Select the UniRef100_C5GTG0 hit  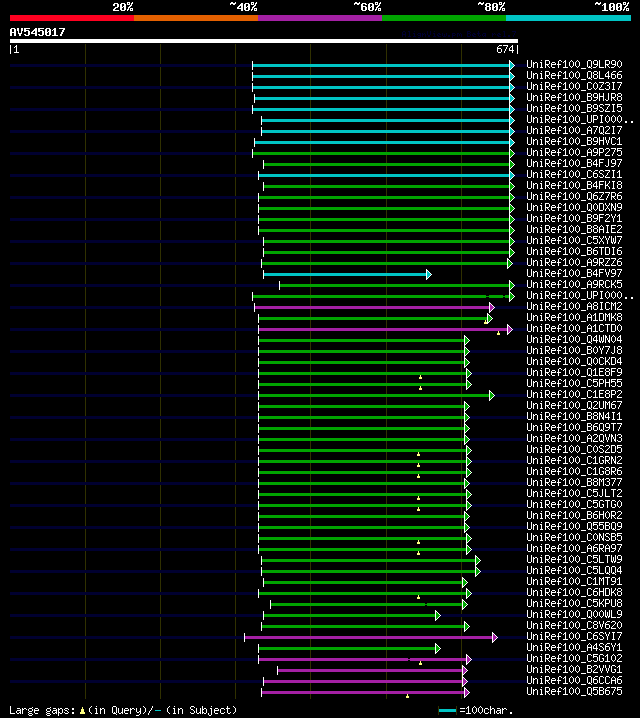coord(574,504)
